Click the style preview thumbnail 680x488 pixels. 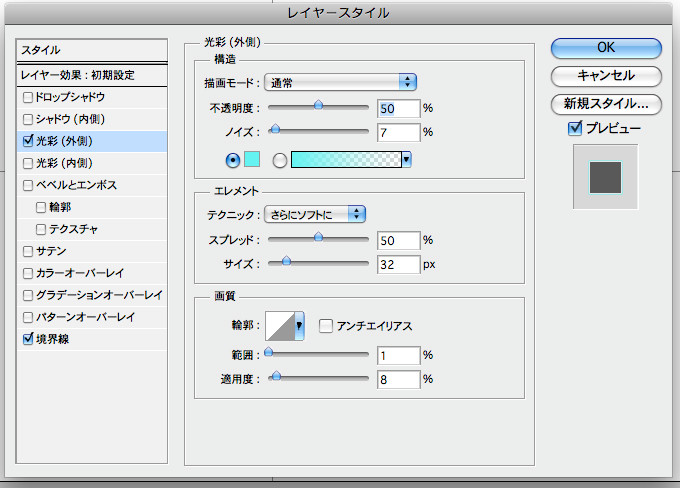point(605,176)
